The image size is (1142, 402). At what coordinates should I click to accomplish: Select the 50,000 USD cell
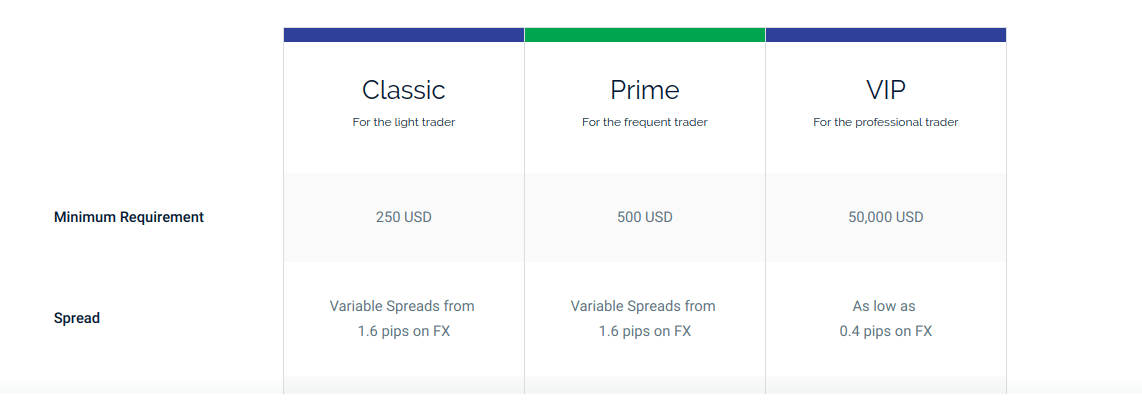[886, 217]
